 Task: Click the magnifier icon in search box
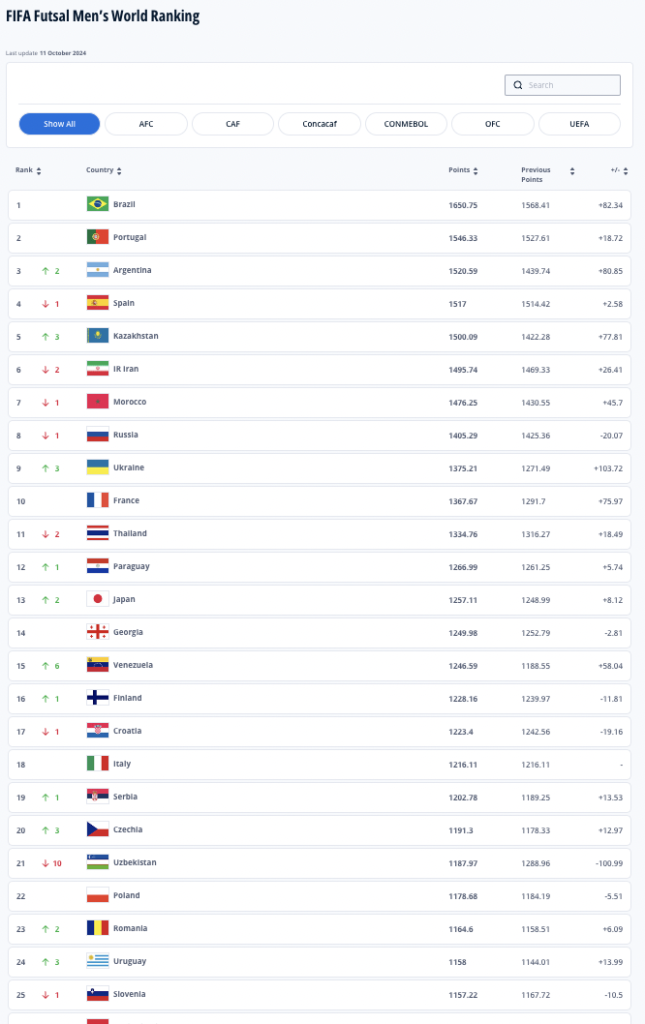[x=518, y=85]
